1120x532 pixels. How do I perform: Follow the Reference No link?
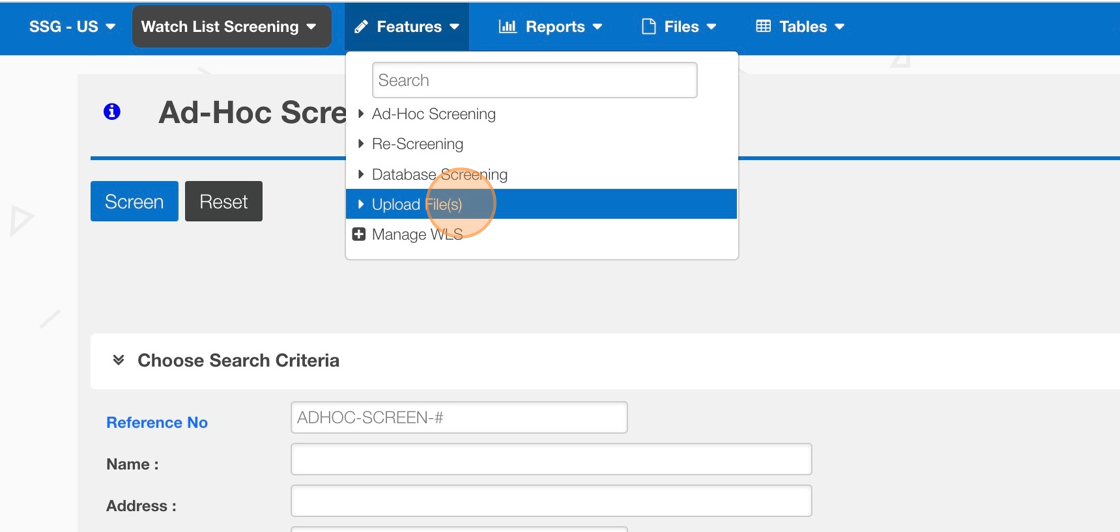[157, 422]
